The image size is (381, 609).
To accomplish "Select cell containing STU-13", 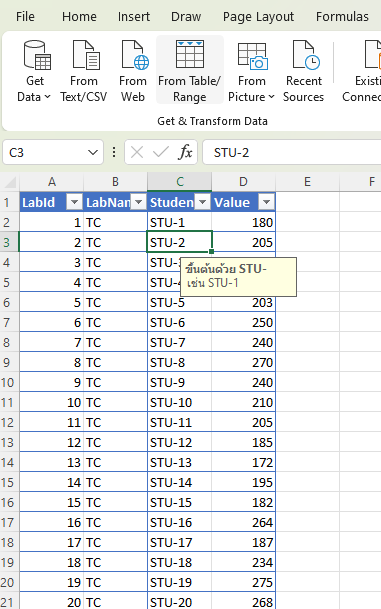I will 179,463.
